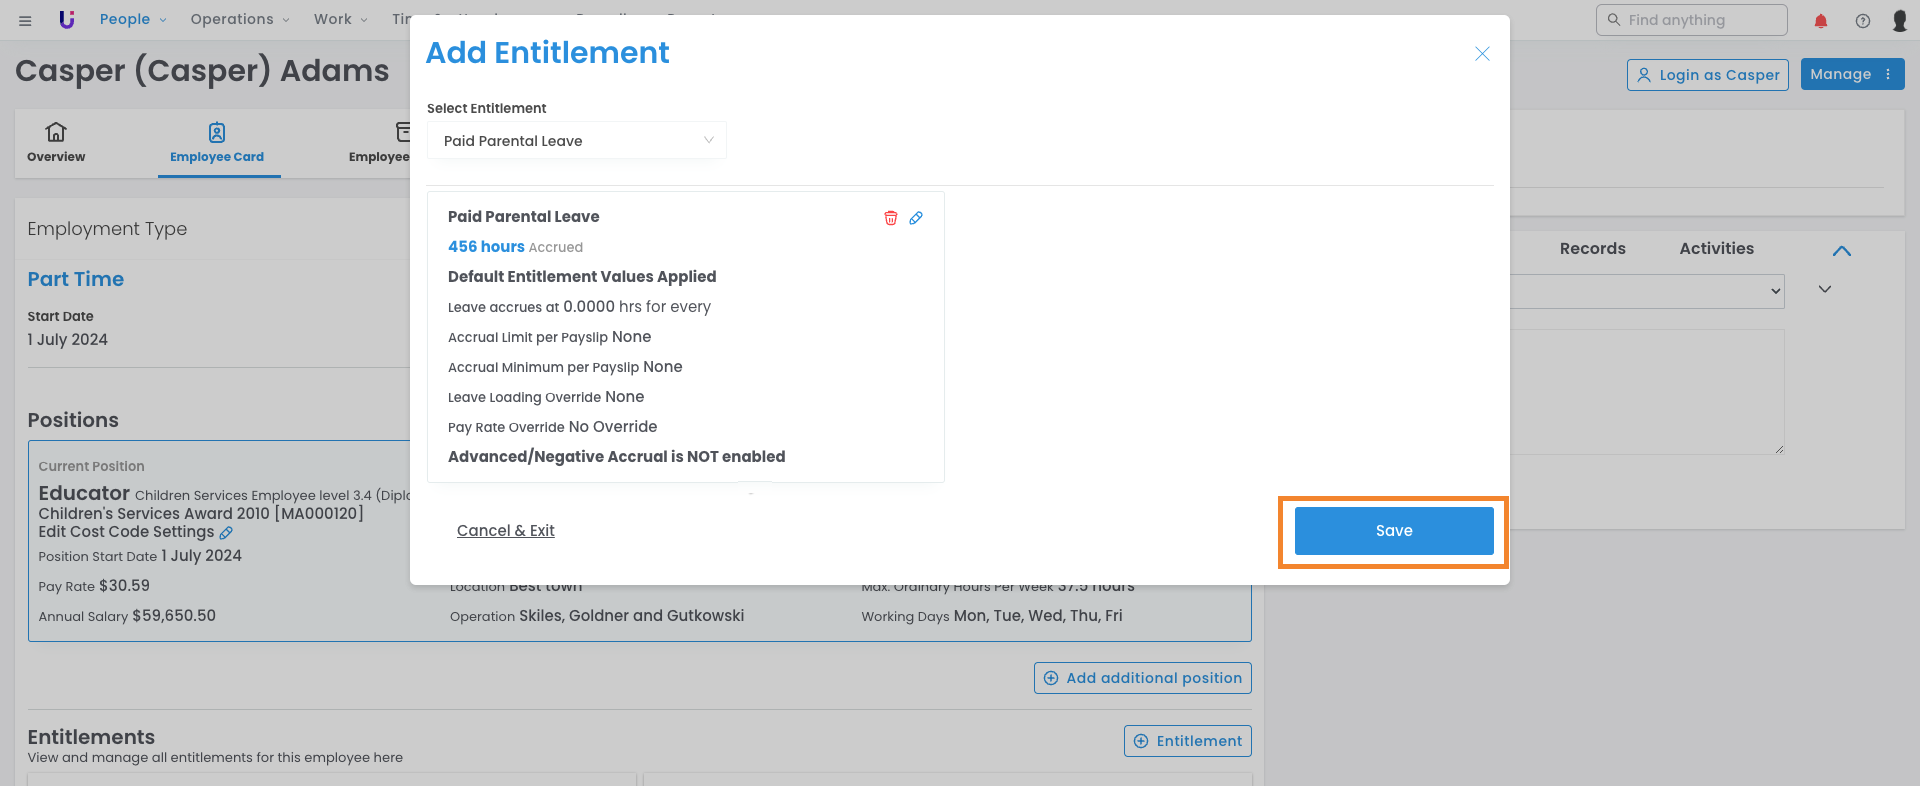Click the app logo icon

[x=67, y=19]
